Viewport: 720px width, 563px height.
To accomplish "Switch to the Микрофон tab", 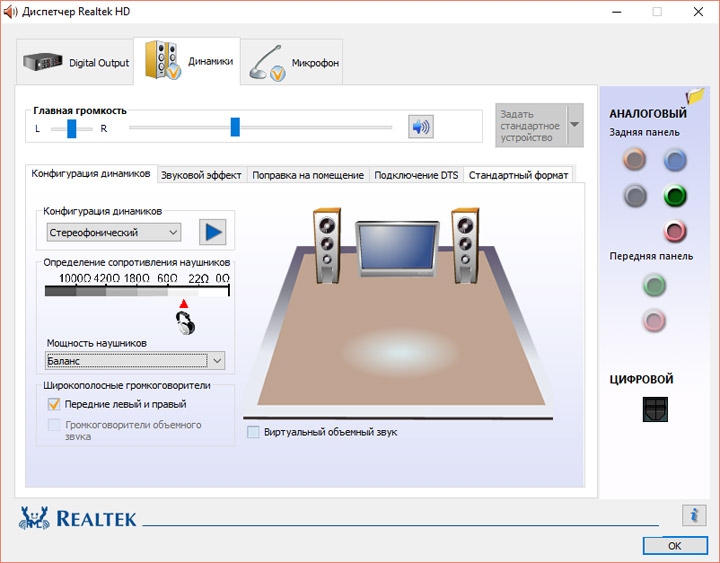I will tap(292, 62).
